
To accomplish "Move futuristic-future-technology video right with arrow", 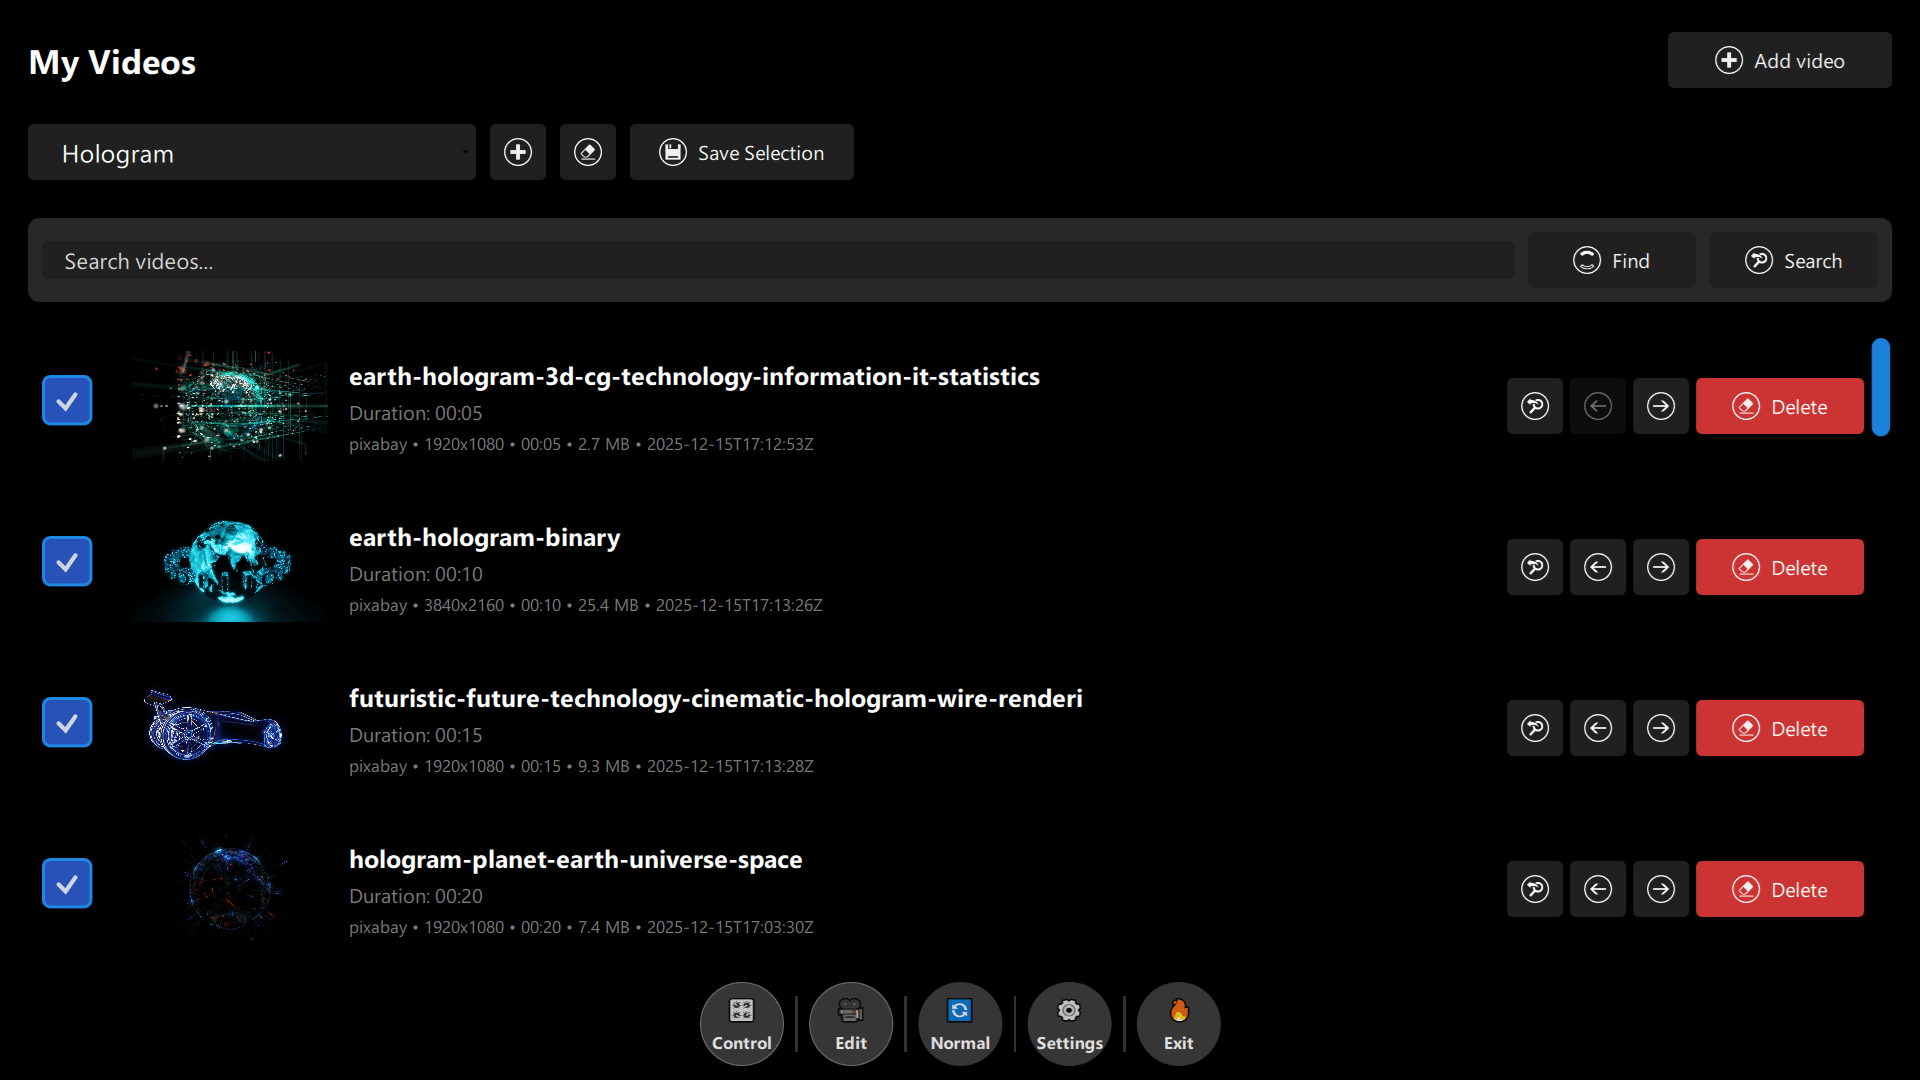I will [x=1660, y=728].
